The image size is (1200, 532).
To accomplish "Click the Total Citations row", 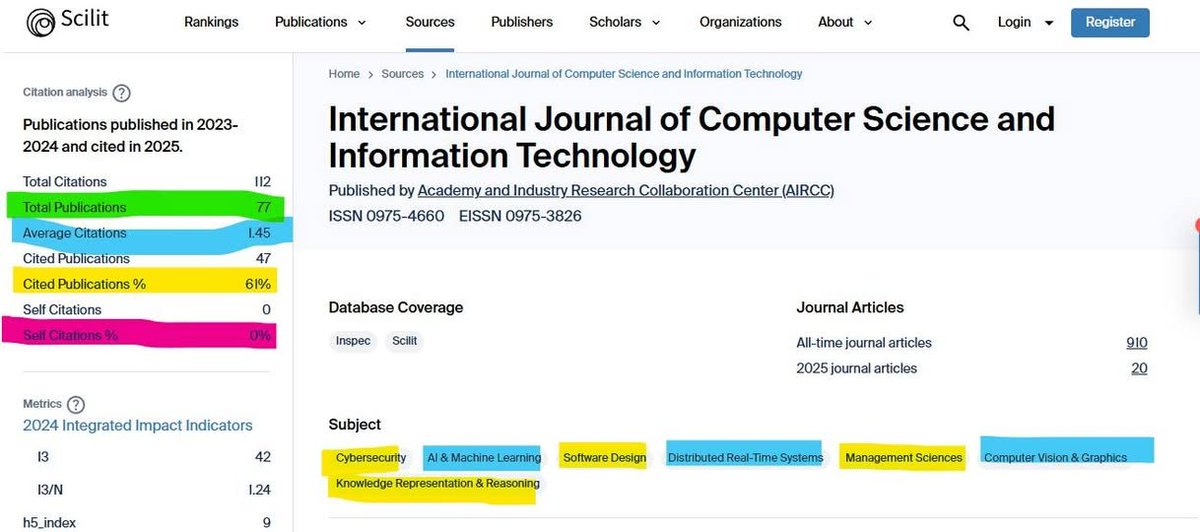I will pyautogui.click(x=147, y=182).
